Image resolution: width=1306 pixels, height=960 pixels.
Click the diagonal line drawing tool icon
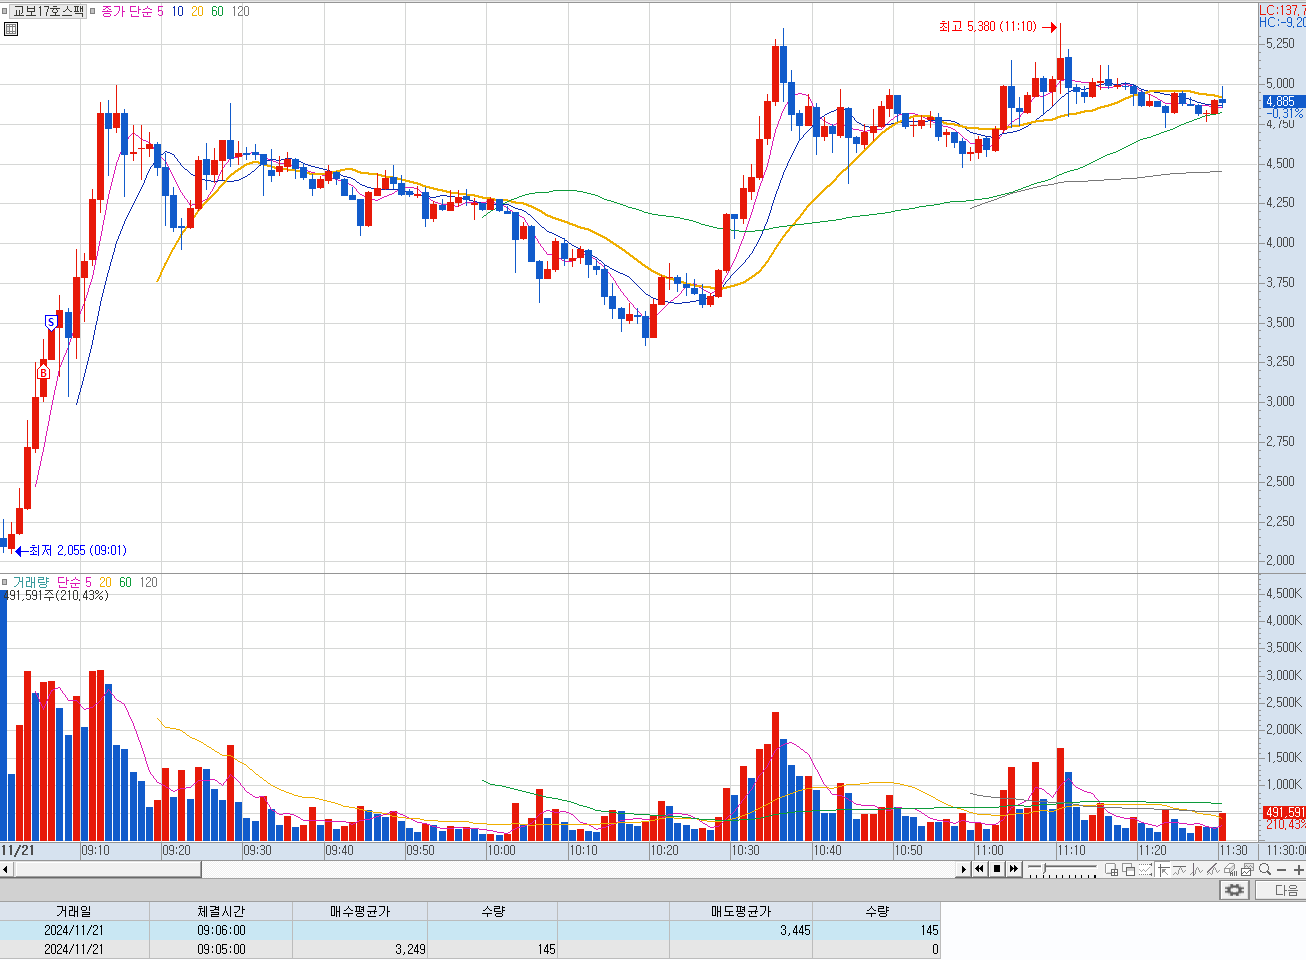pos(1213,870)
